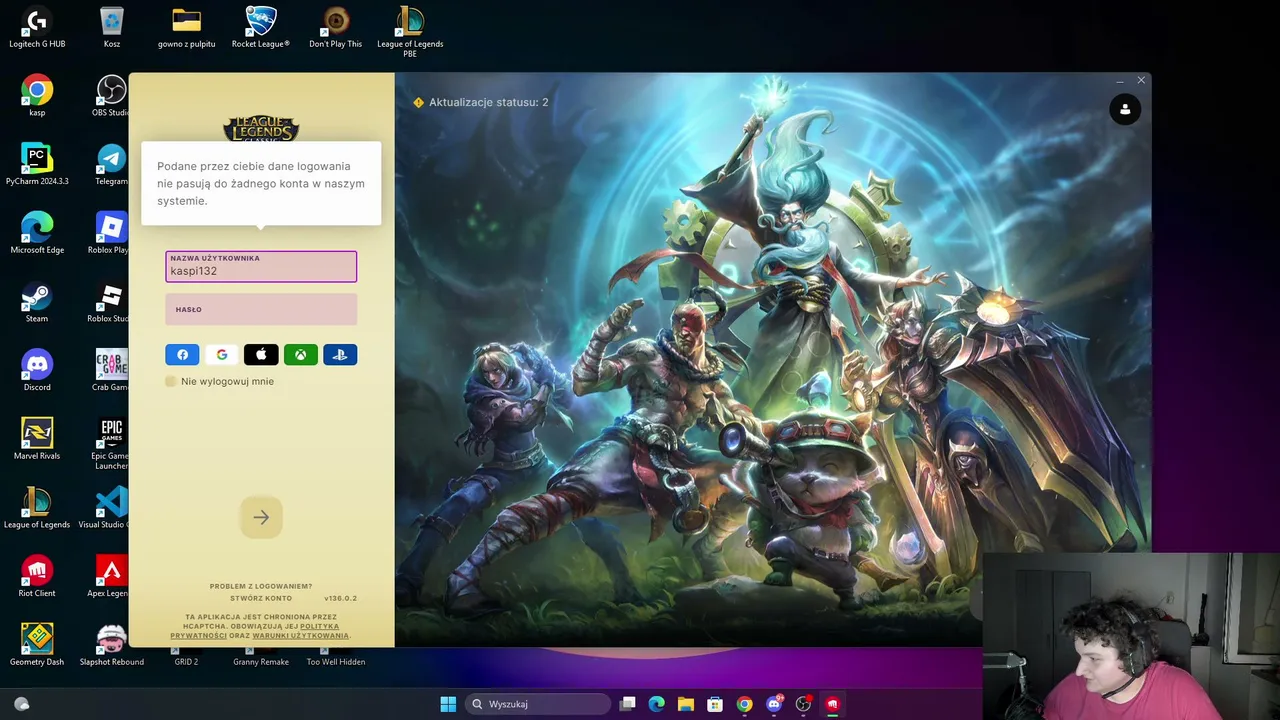Select the League of Legends desktop icon
Viewport: 1280px width, 720px height.
[37, 508]
